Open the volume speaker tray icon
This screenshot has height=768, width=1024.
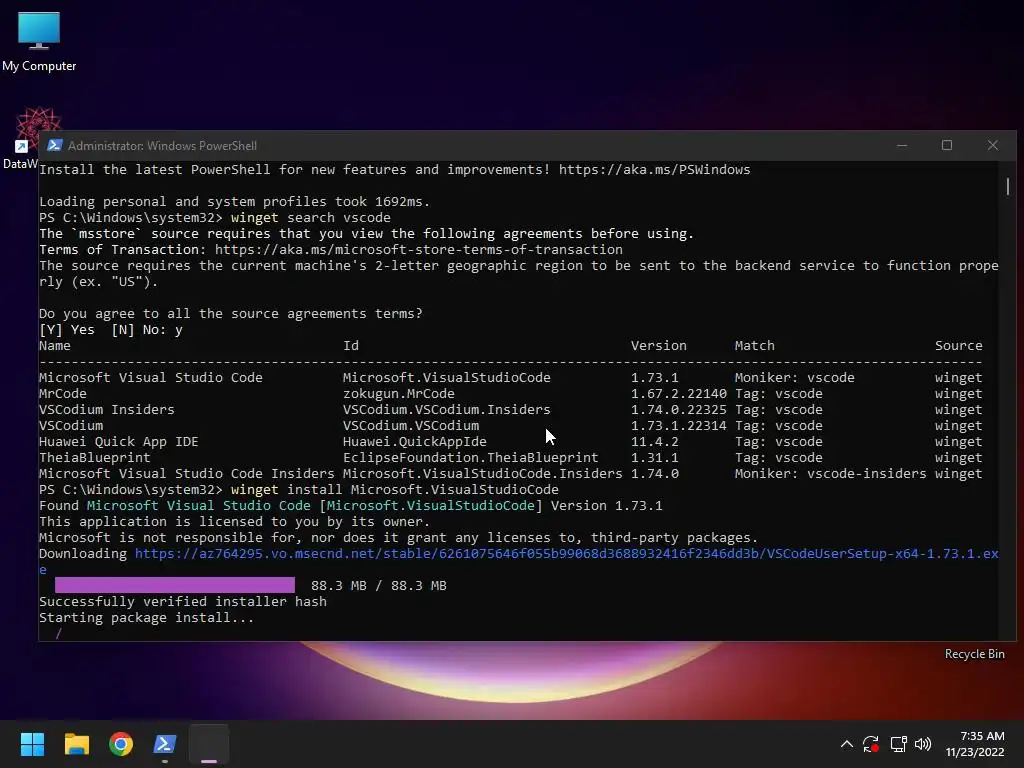(923, 744)
